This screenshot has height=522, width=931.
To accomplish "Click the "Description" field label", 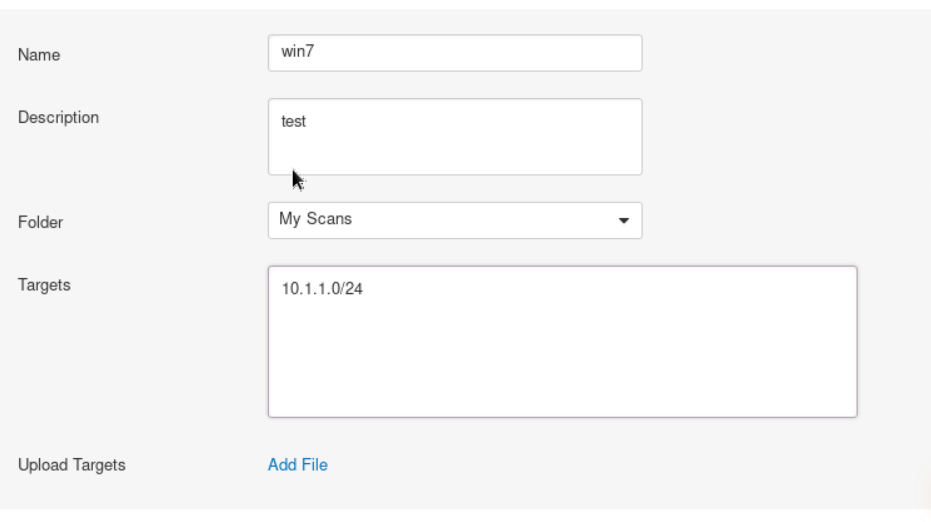I will [58, 117].
